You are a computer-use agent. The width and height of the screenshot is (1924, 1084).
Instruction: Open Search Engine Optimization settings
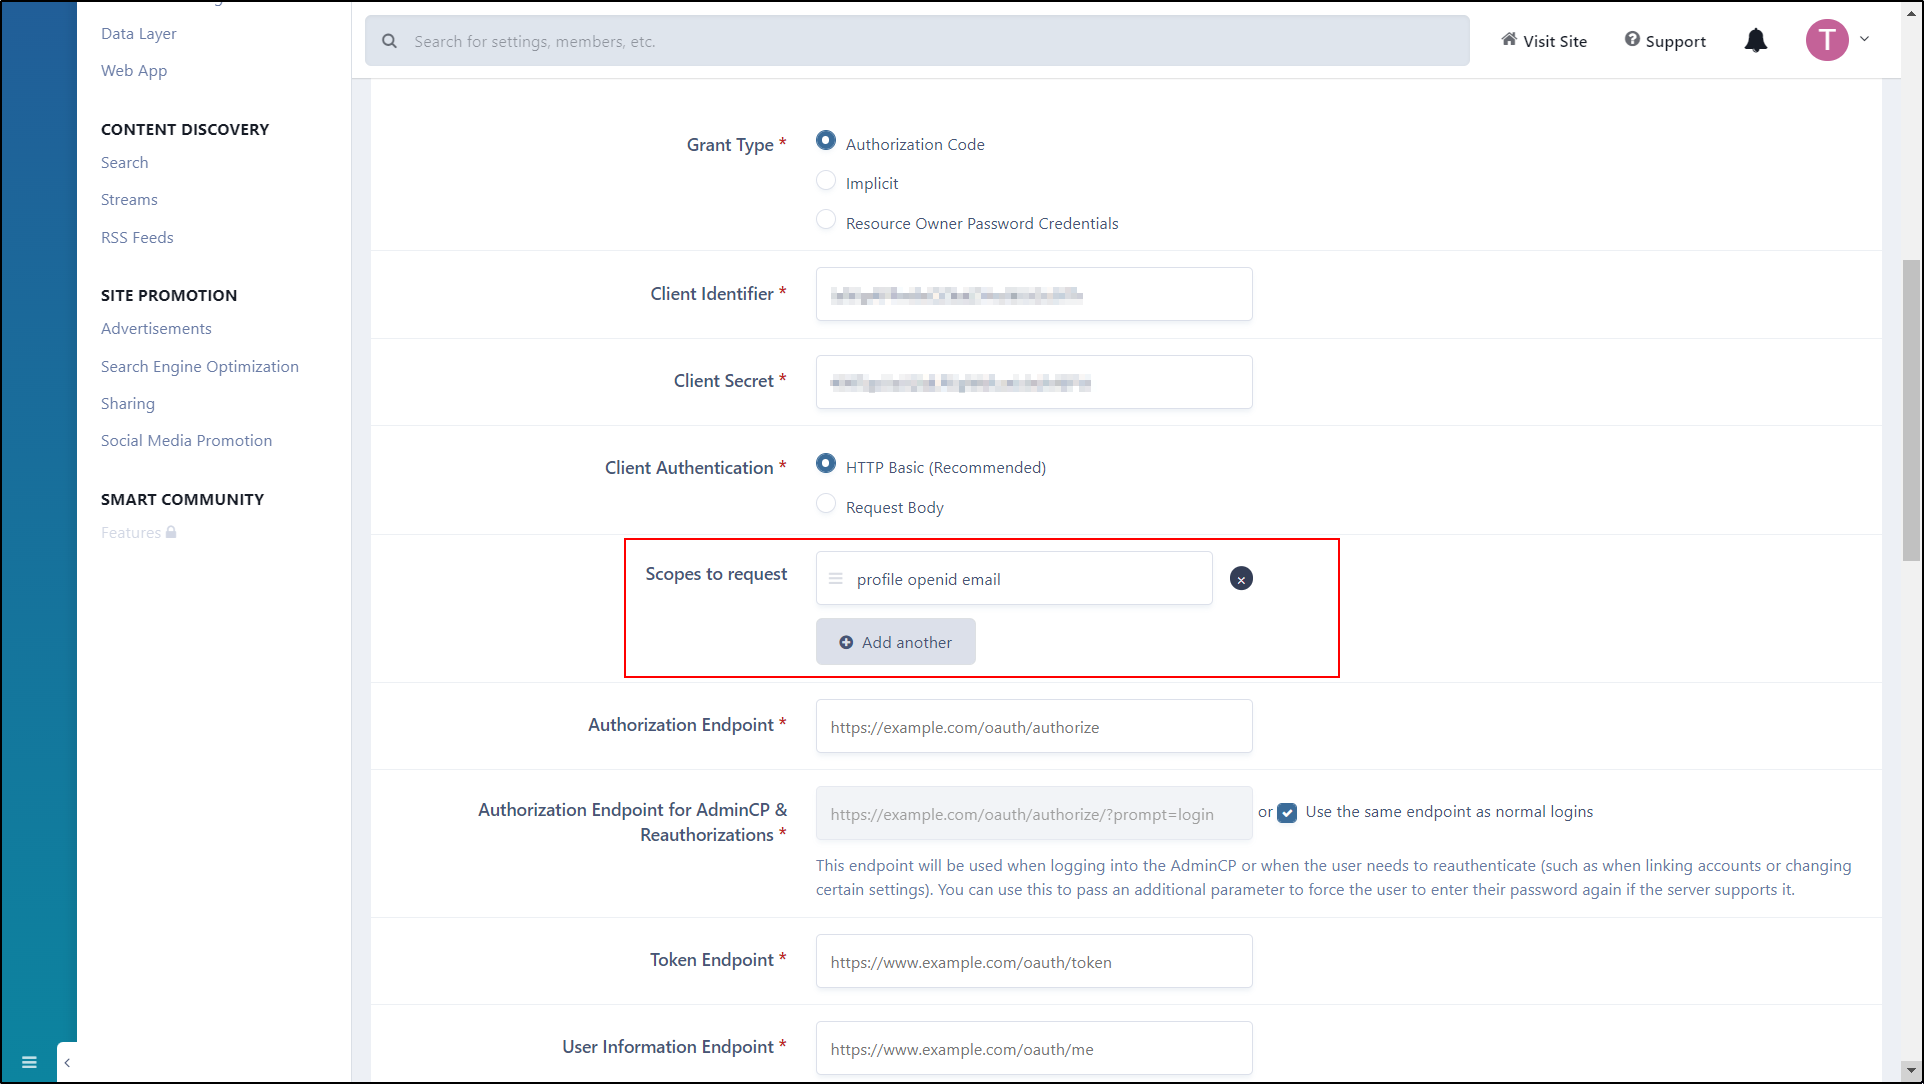199,366
